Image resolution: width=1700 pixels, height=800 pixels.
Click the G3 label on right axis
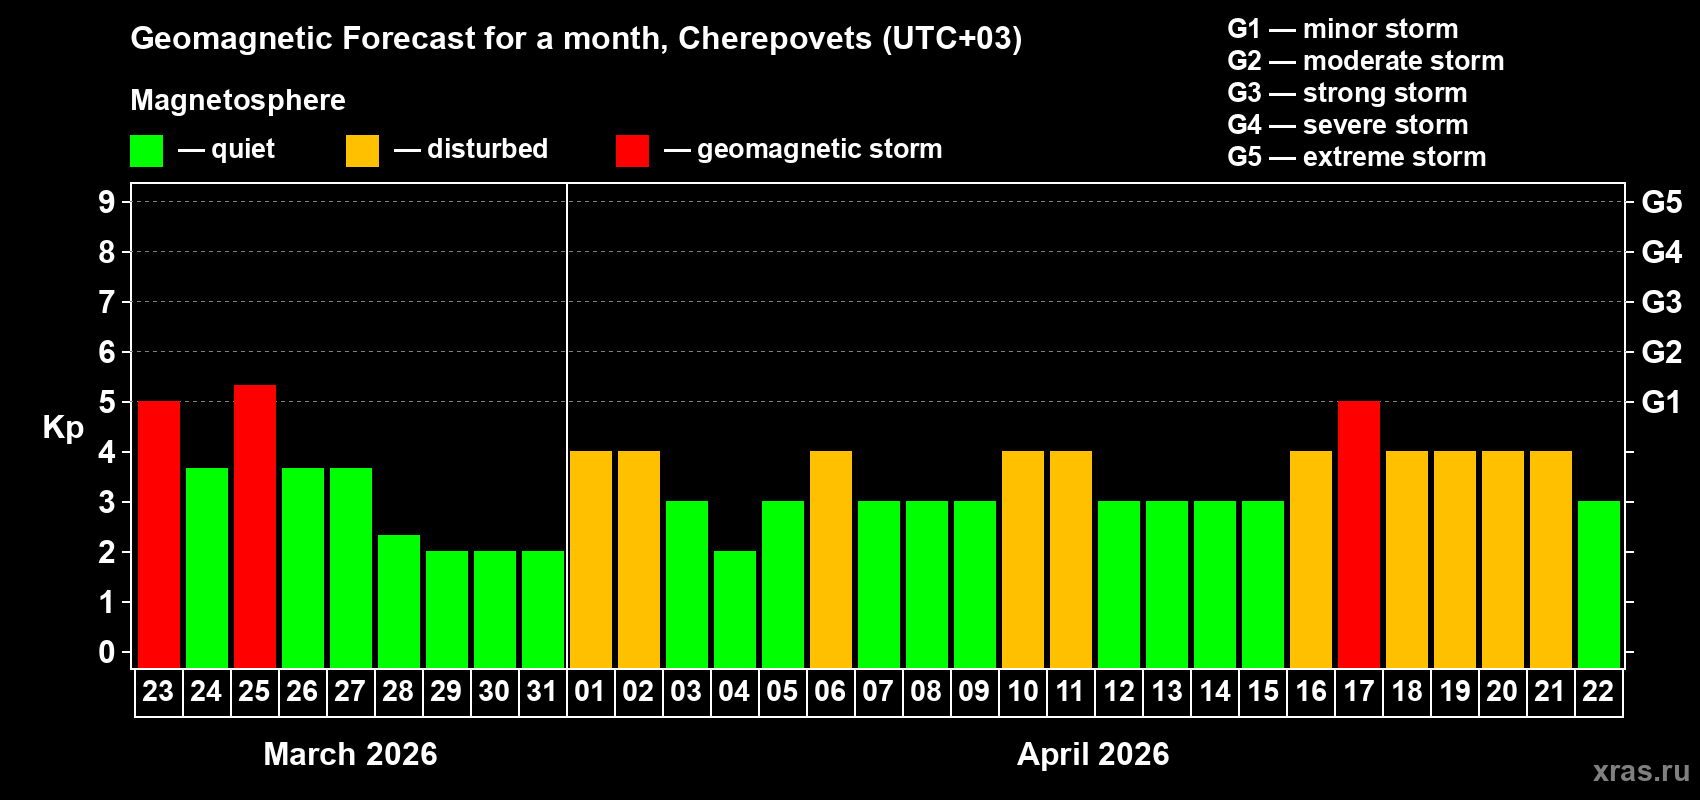coord(1662,302)
